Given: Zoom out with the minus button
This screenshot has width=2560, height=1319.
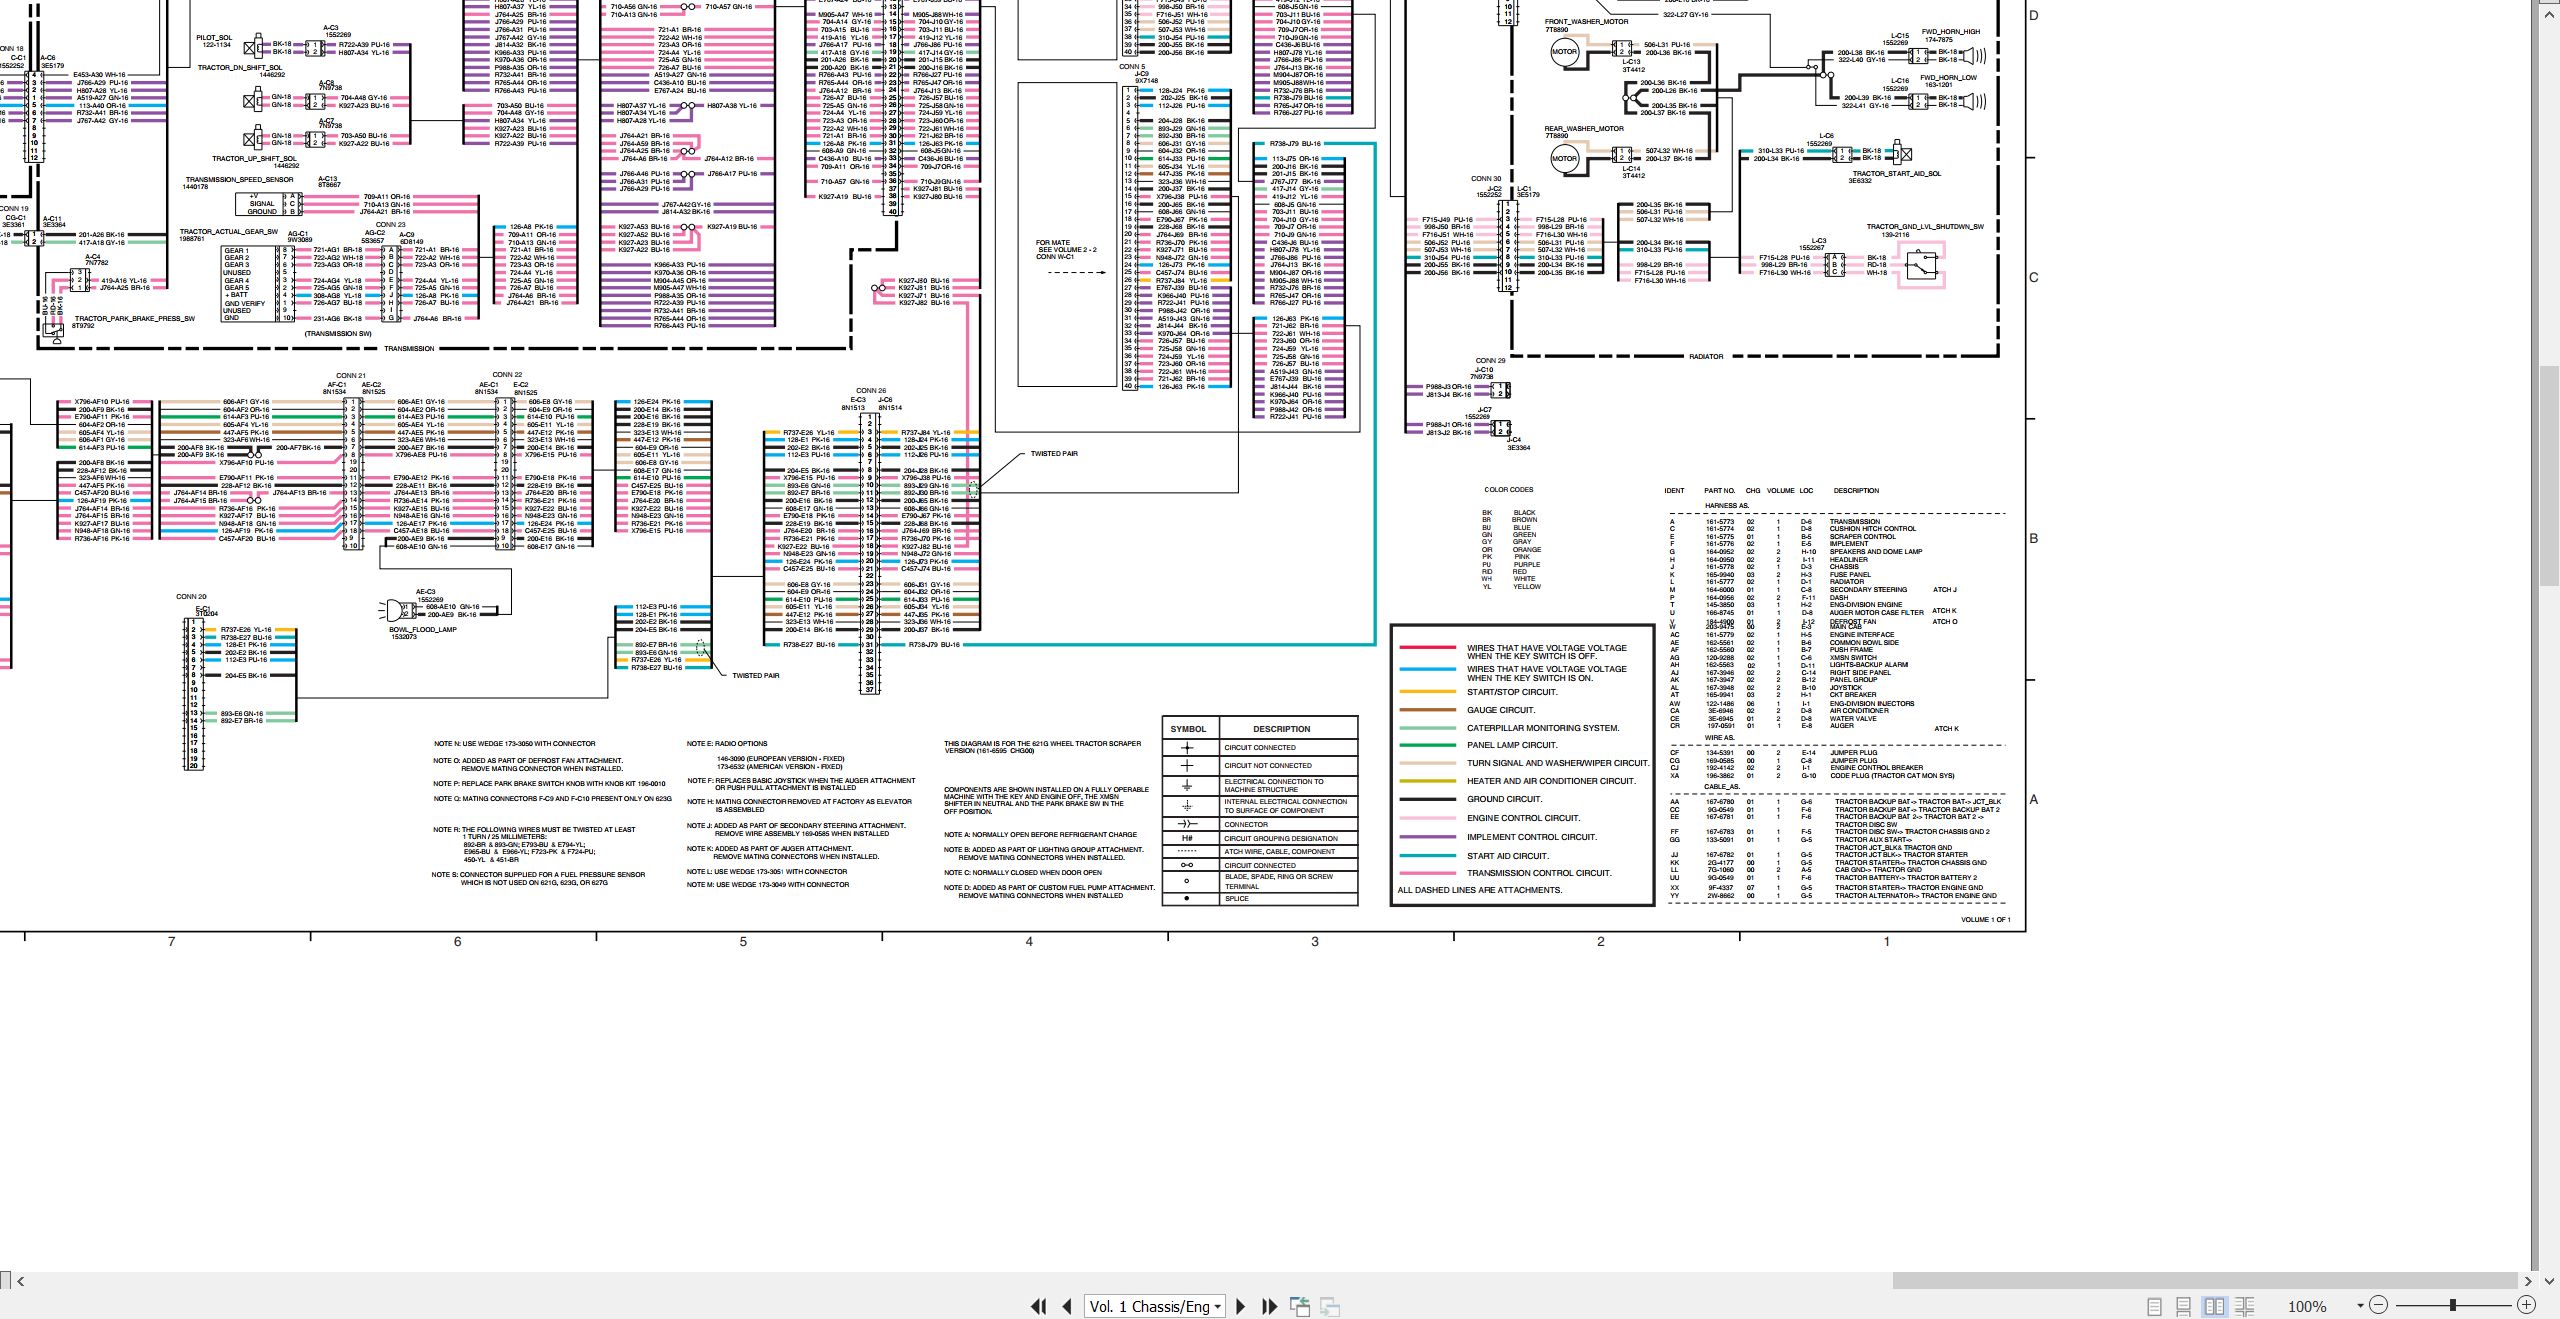Looking at the screenshot, I should 2378,1305.
